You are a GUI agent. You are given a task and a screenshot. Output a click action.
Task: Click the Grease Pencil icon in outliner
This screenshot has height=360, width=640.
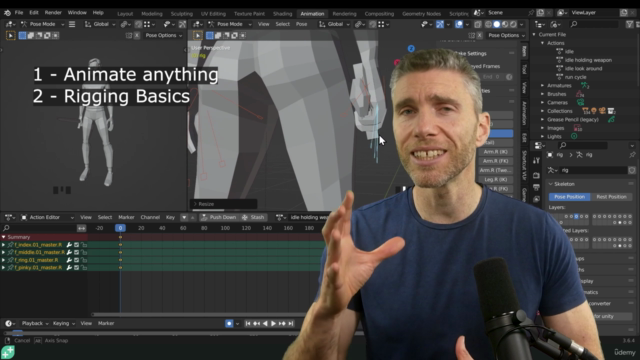[611, 120]
